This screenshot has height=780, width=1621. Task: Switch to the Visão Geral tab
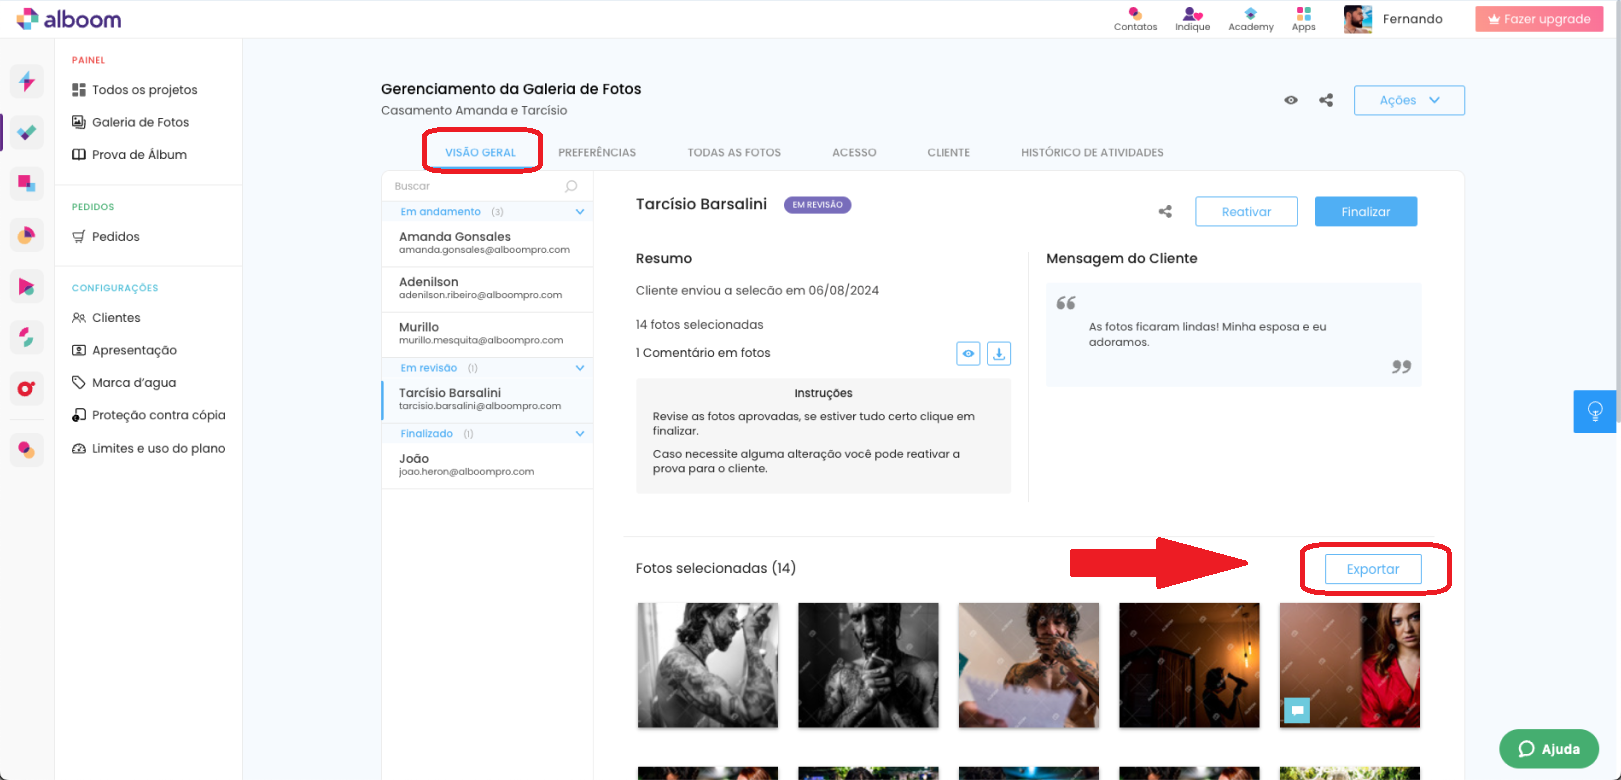click(481, 152)
